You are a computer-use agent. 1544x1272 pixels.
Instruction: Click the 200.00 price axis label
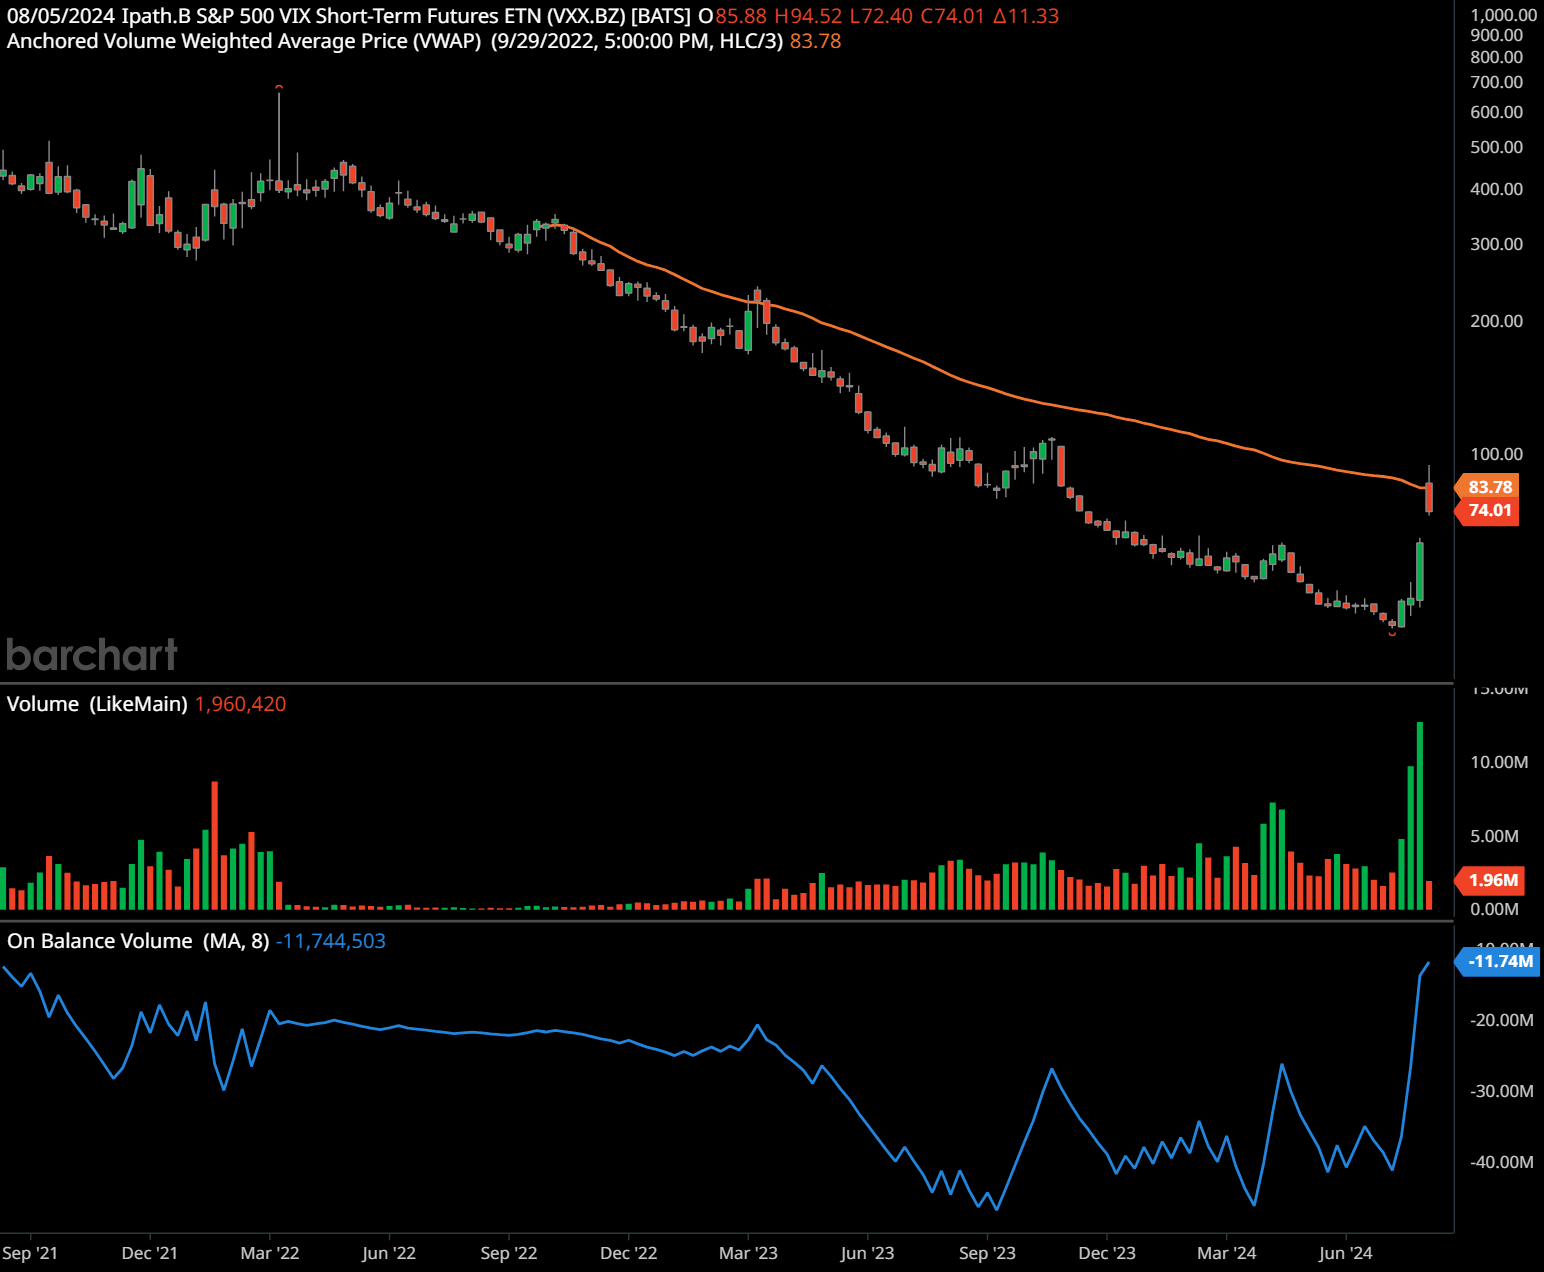pyautogui.click(x=1497, y=321)
